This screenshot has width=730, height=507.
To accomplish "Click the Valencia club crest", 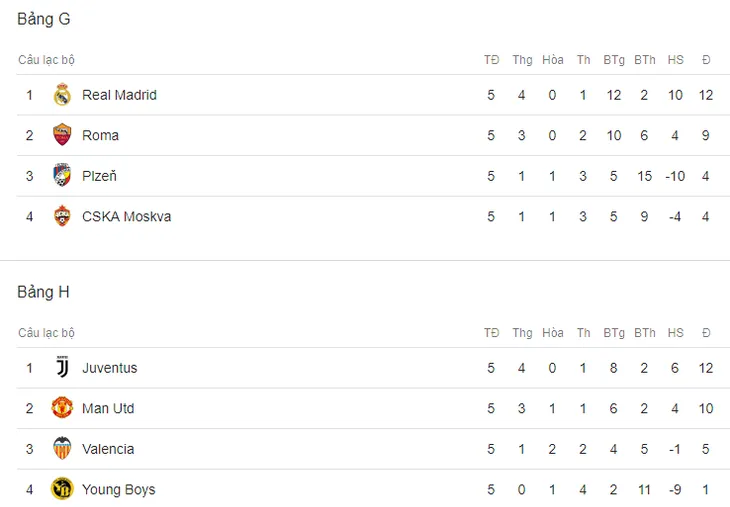I will (x=62, y=448).
